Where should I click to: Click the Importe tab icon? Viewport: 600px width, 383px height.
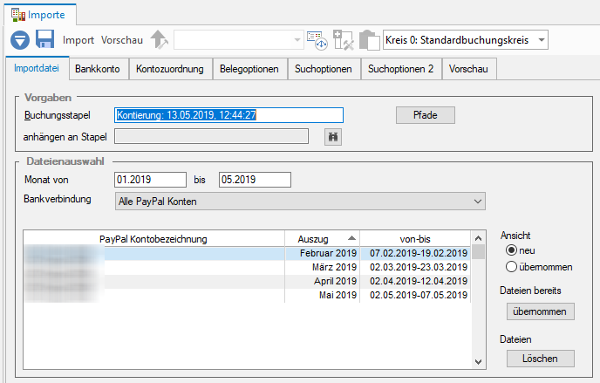[18, 15]
